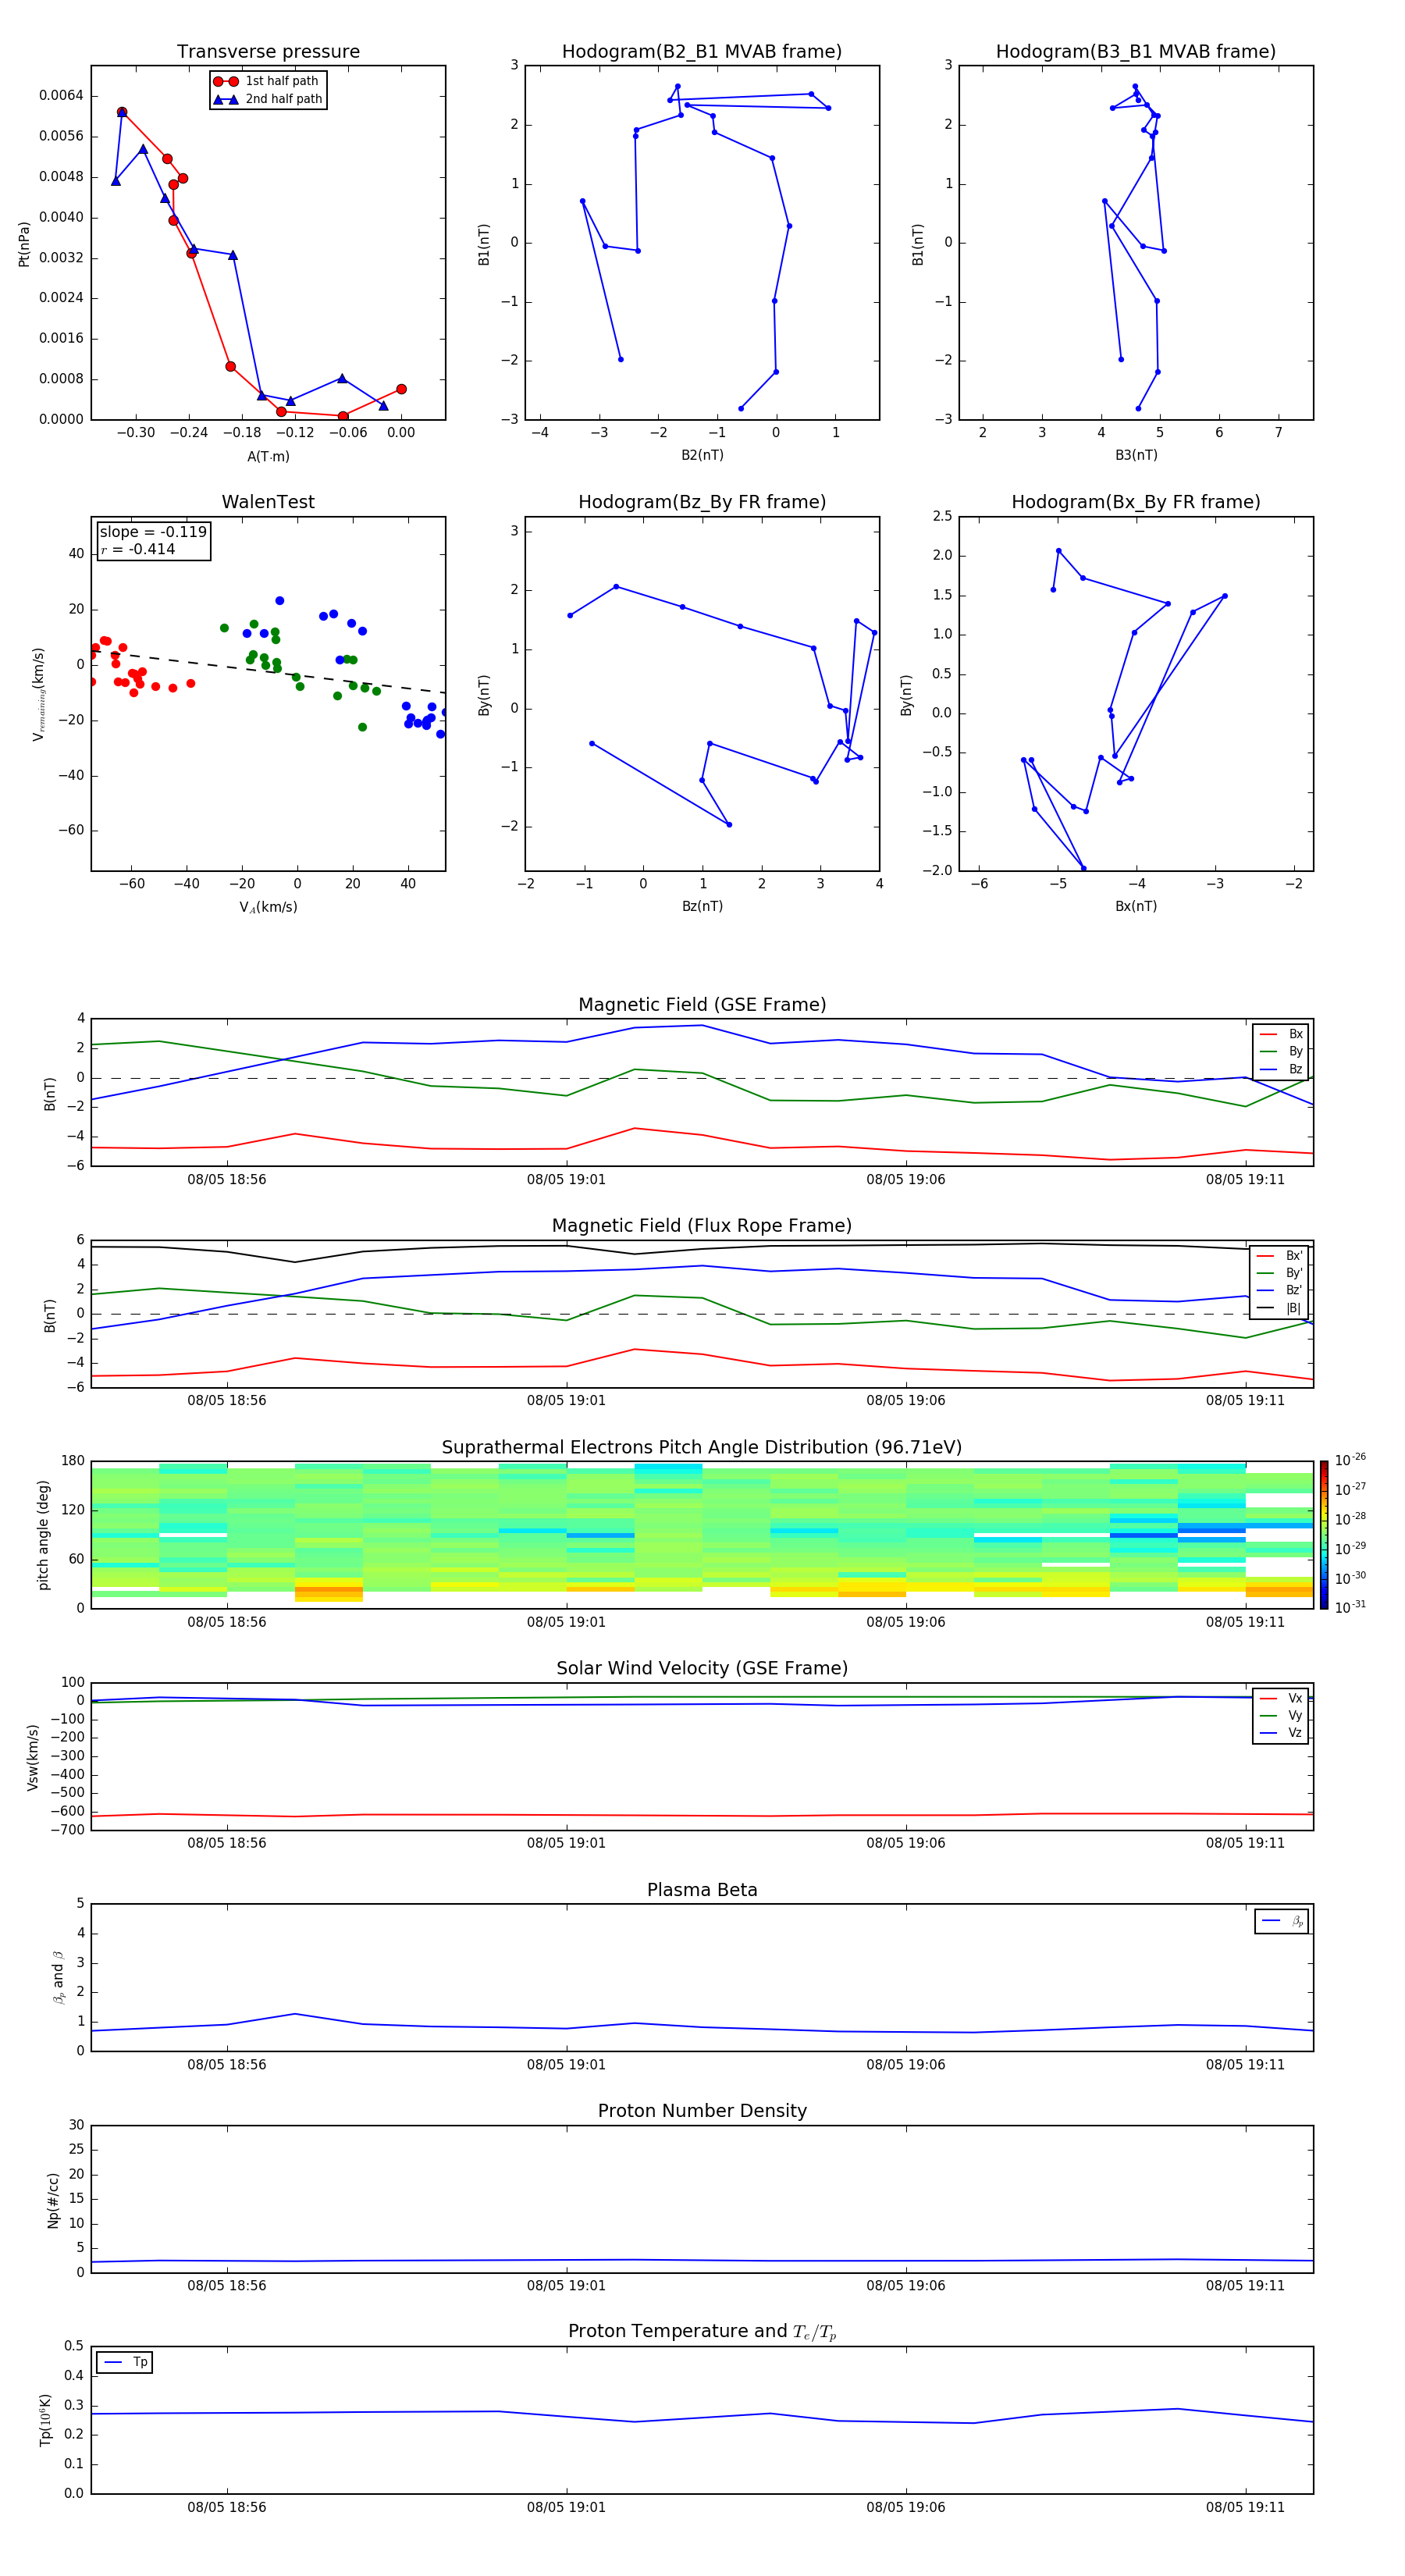Click '08/05 19:06' tick under Solar Wind Velocity

[x=906, y=1843]
